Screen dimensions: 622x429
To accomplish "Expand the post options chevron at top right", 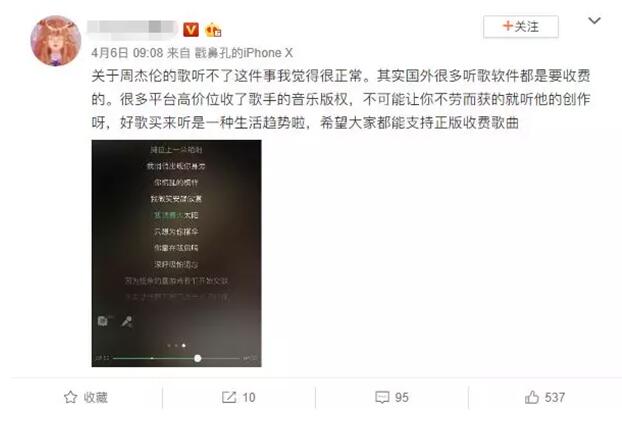I will point(594,20).
